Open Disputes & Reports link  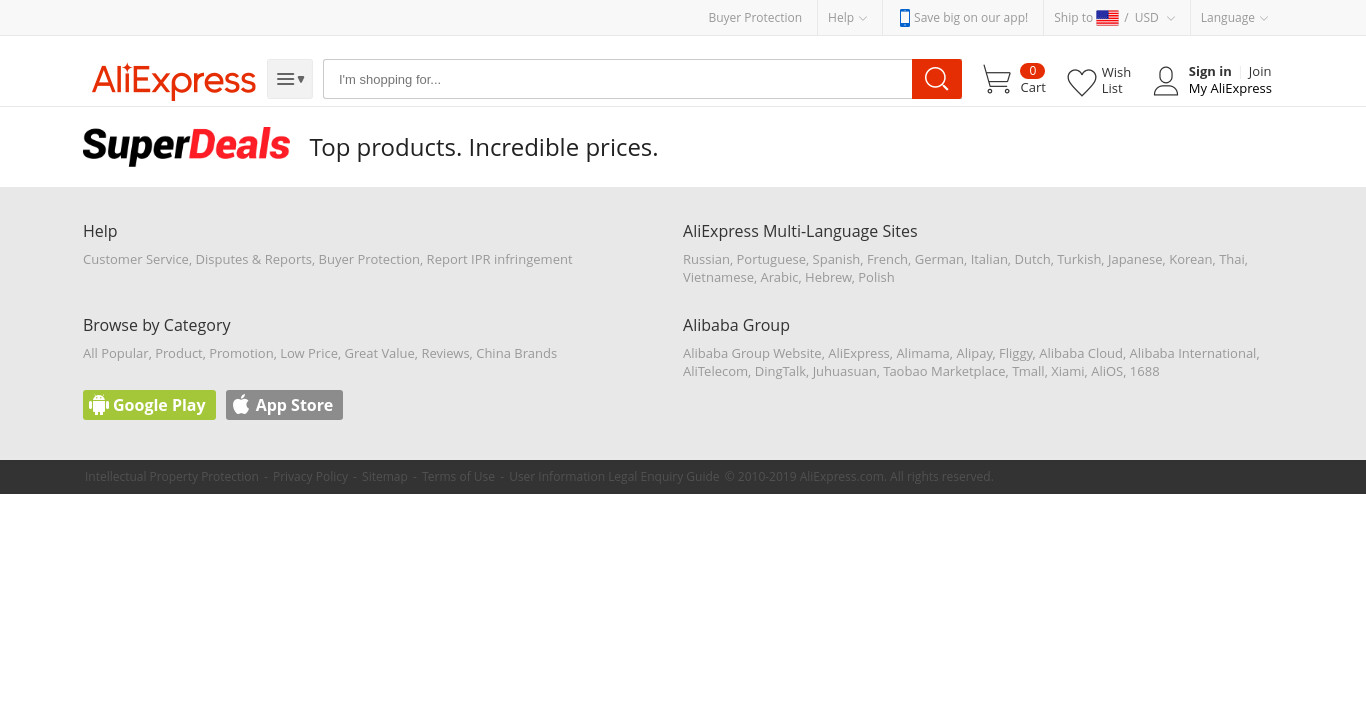click(x=254, y=259)
